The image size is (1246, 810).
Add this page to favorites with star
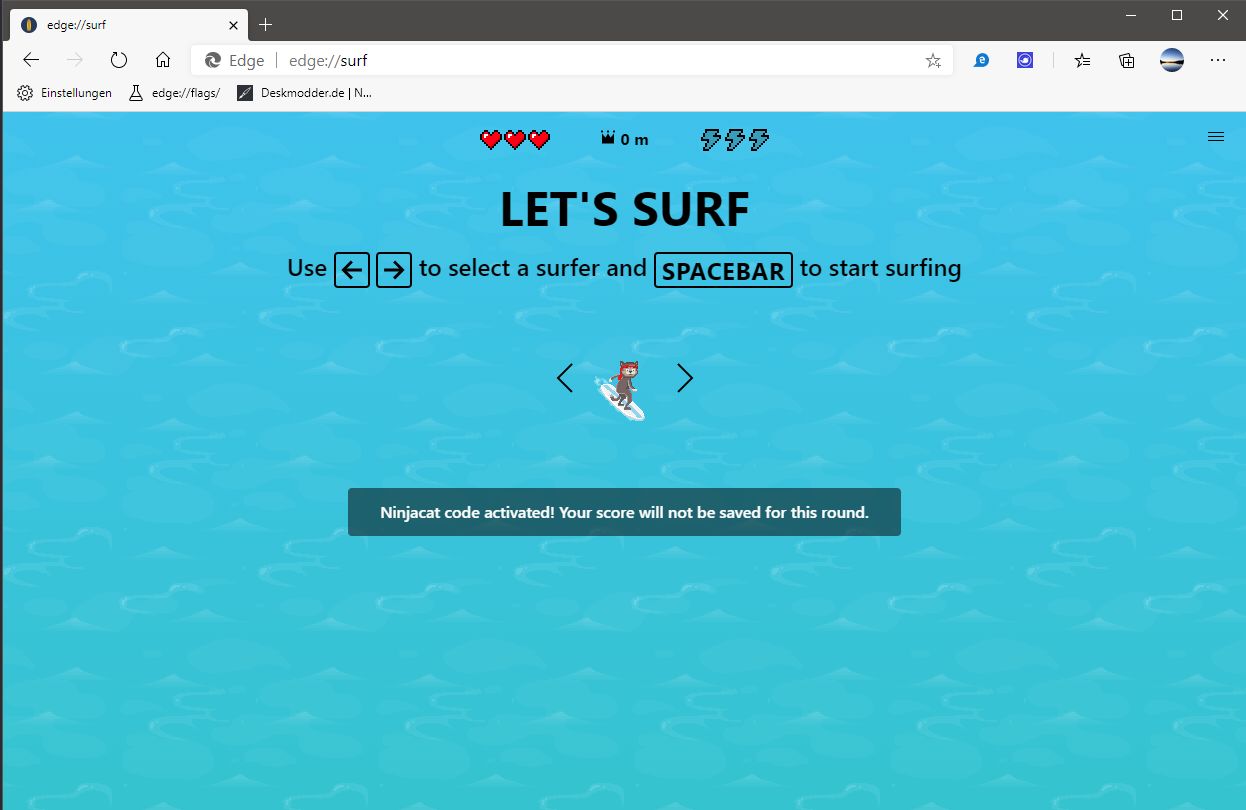(x=933, y=60)
